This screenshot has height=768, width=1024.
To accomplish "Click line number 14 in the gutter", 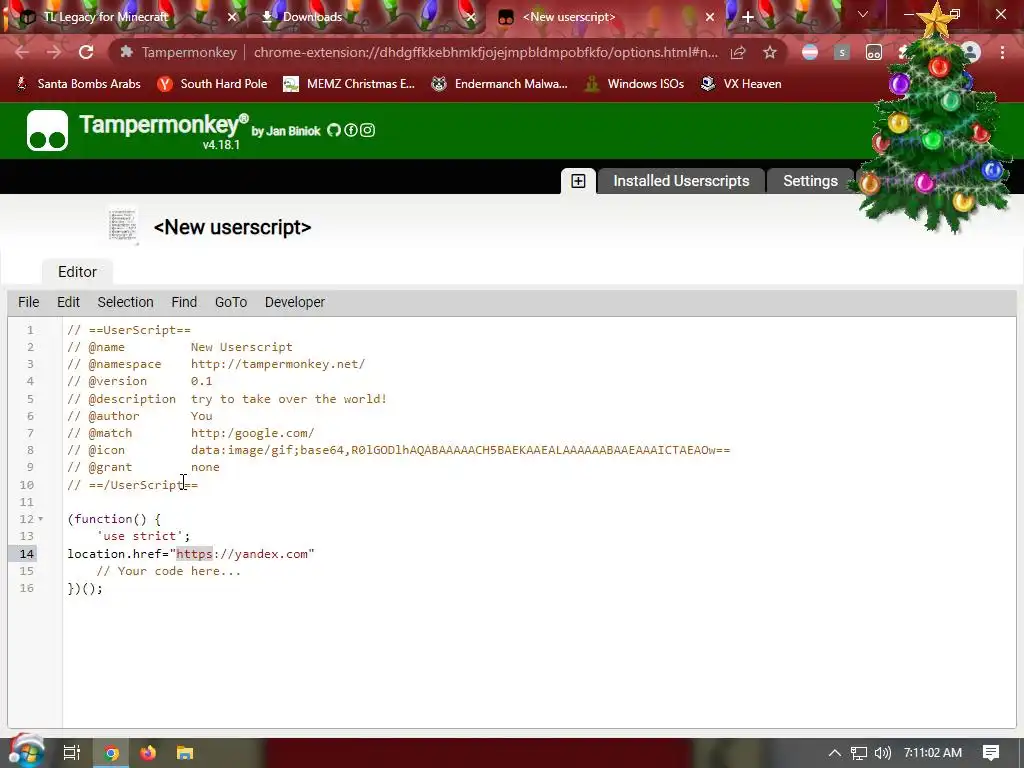I will (26, 554).
